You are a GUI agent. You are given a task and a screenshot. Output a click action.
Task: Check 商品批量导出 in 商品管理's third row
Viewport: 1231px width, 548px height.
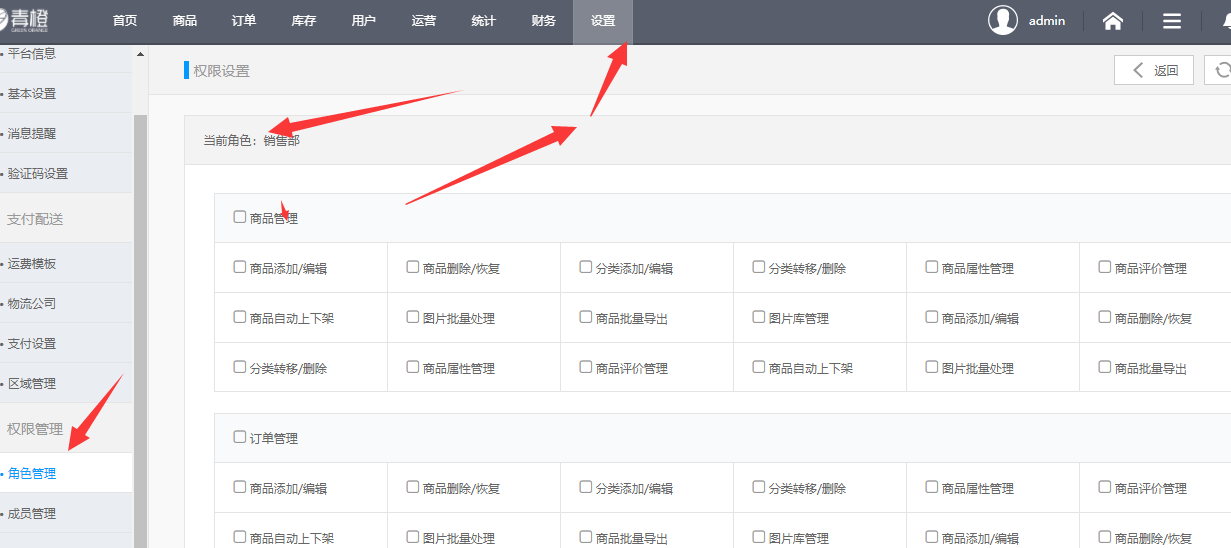pos(1105,367)
